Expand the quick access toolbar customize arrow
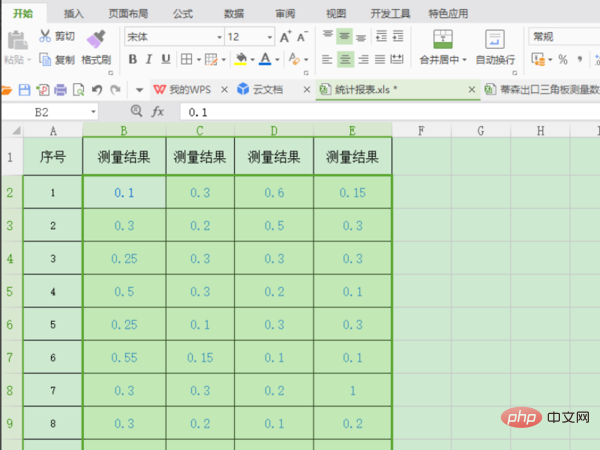 [x=140, y=90]
